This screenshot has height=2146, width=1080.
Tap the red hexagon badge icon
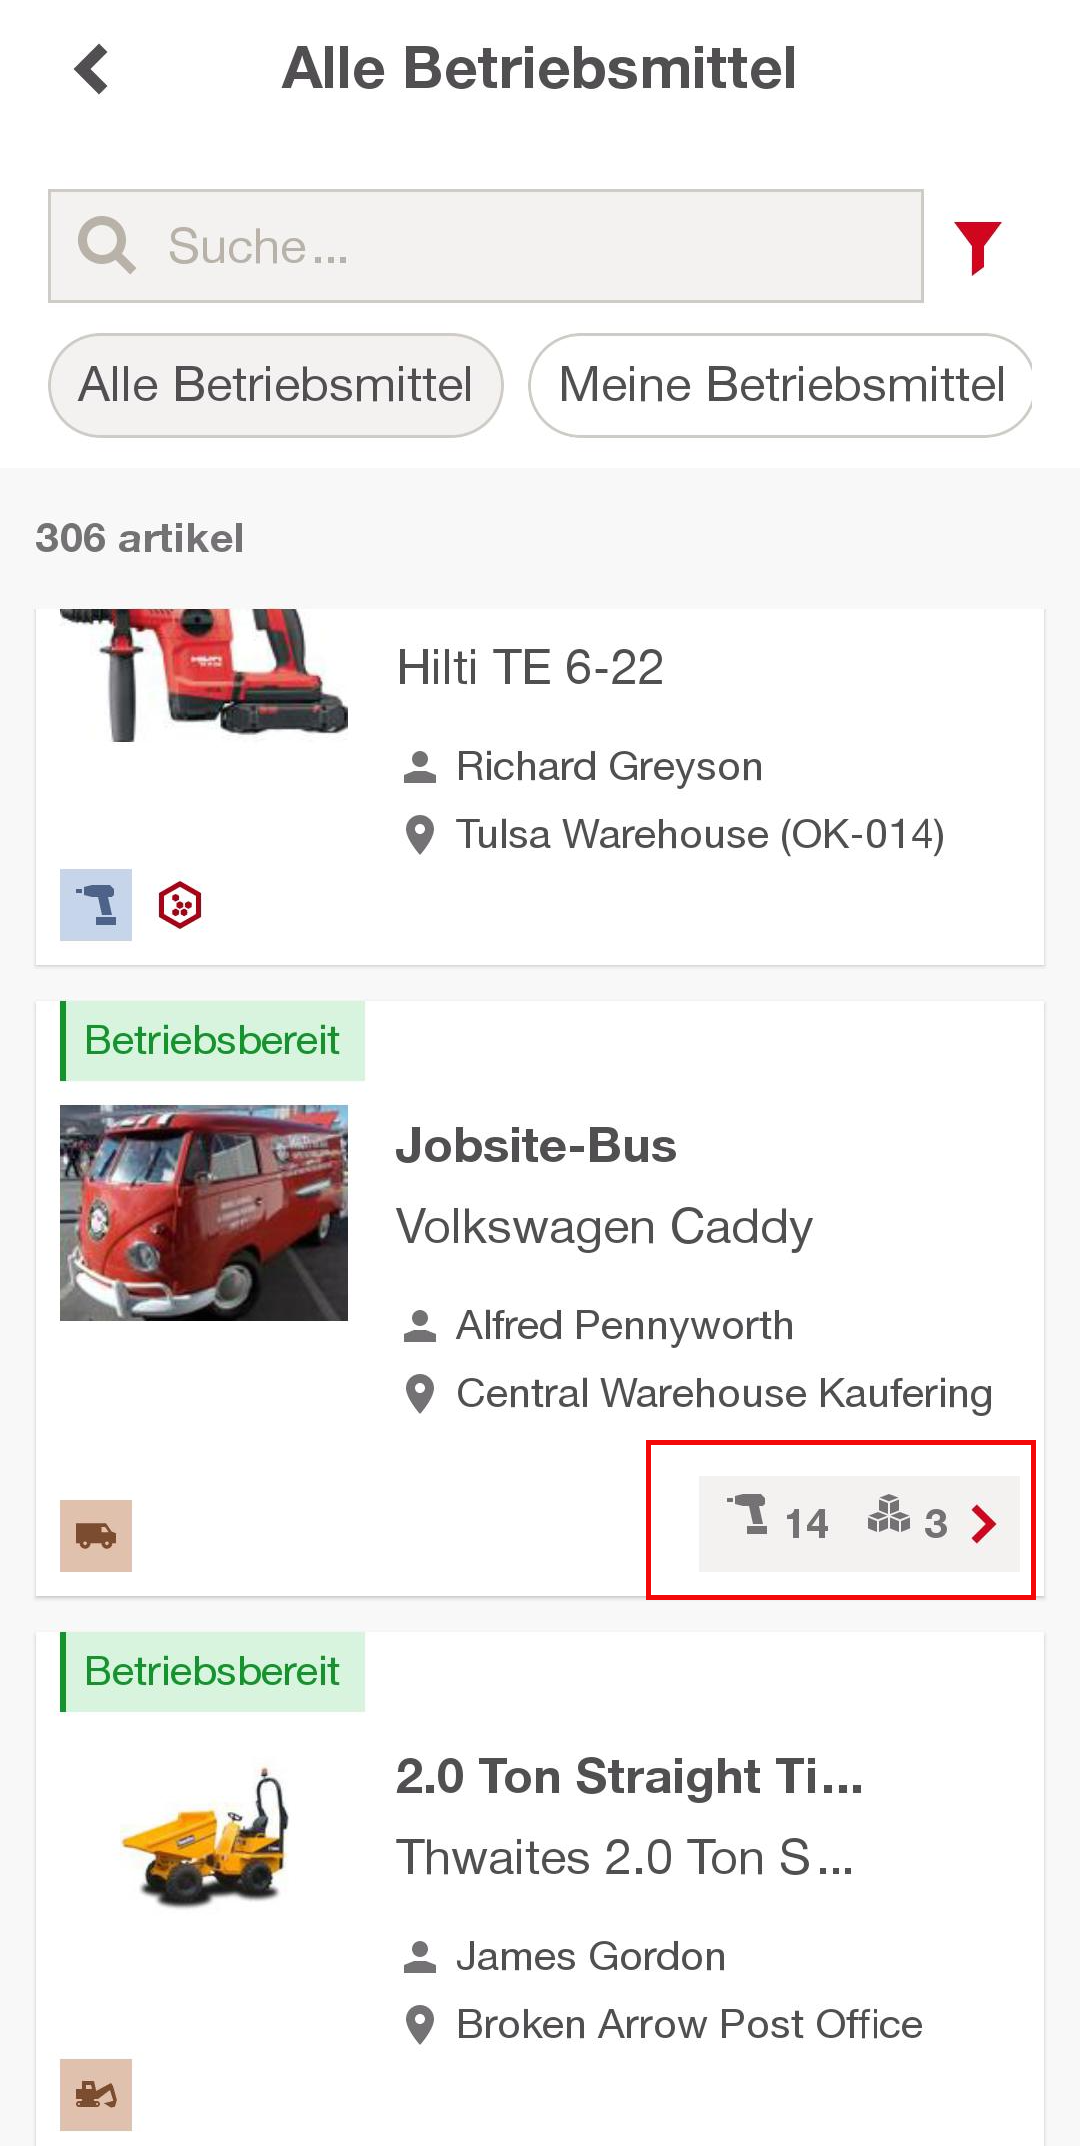[180, 905]
